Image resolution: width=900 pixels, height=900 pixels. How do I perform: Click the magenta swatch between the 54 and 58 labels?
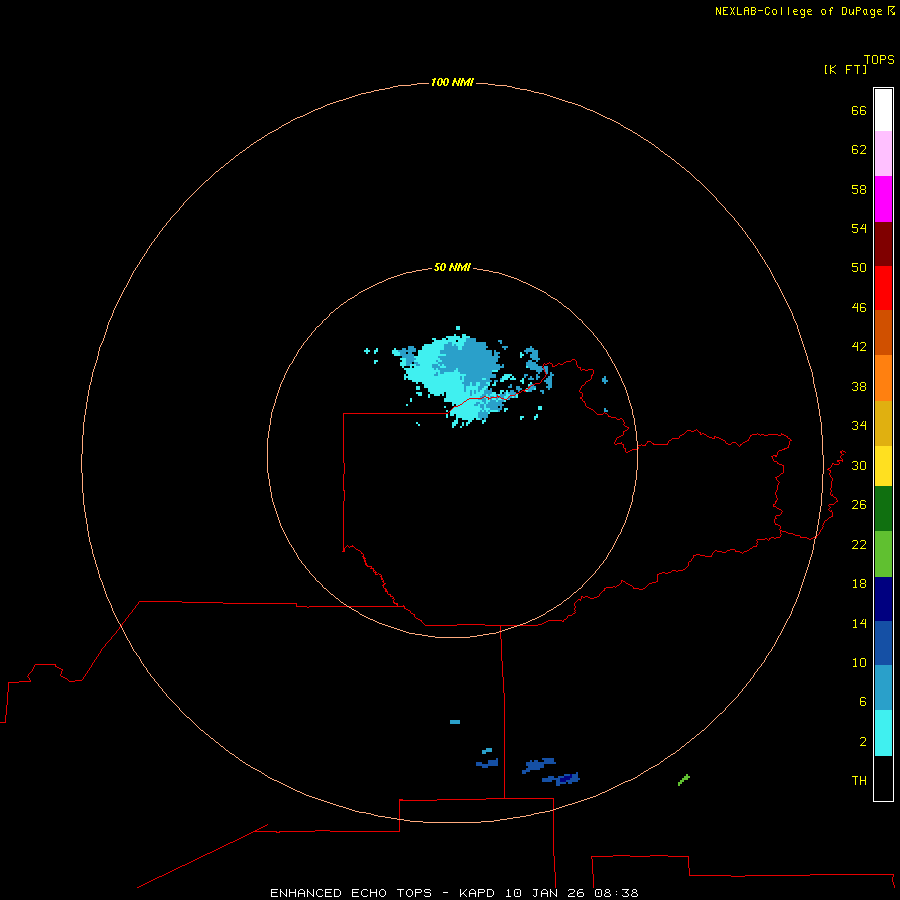click(883, 199)
